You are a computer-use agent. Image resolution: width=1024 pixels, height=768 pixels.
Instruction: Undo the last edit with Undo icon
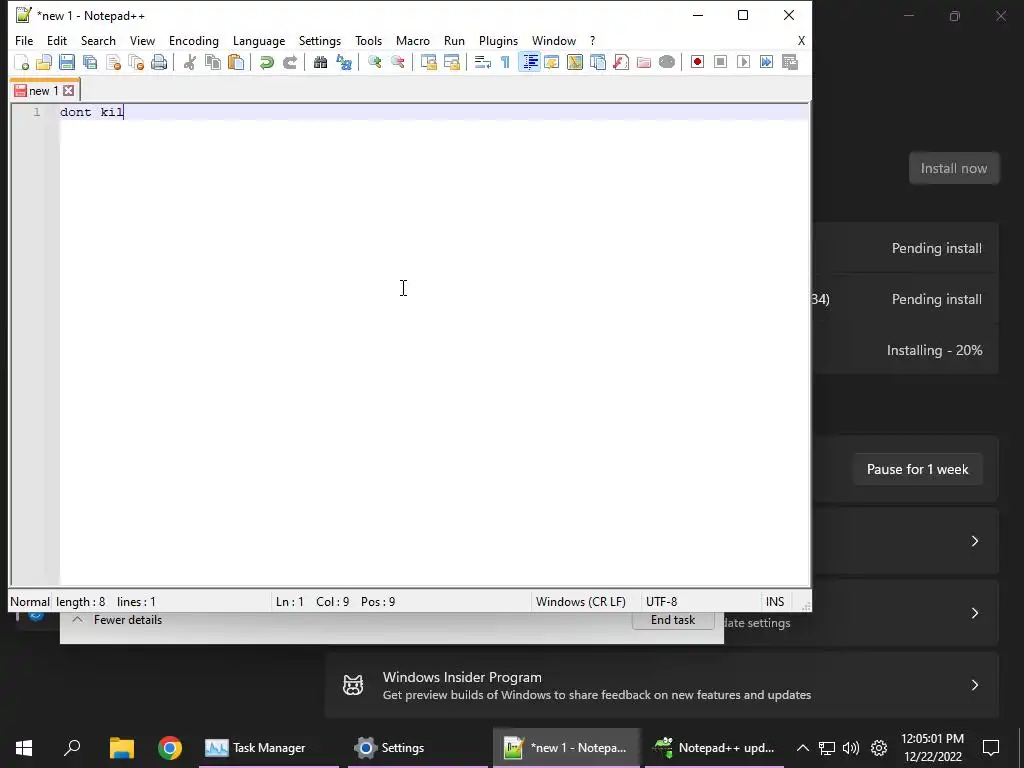(x=266, y=62)
